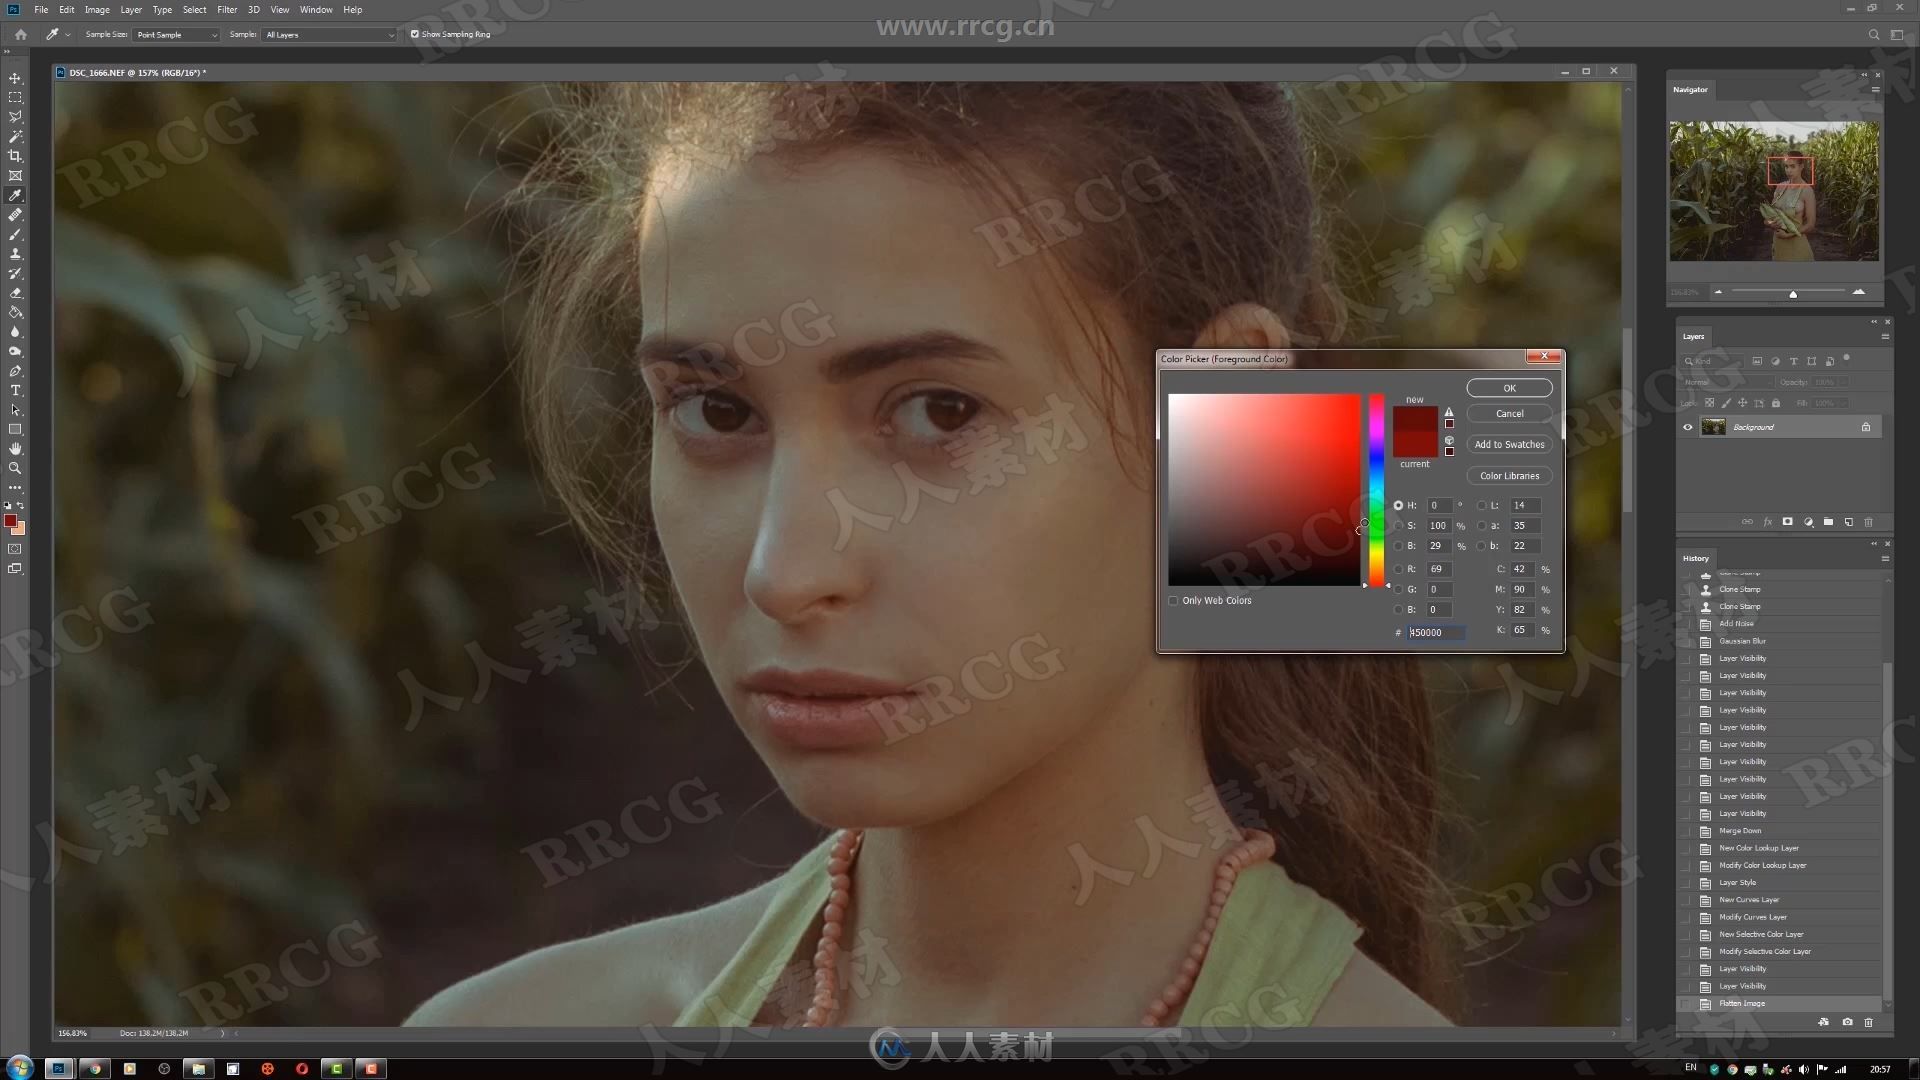Select the Healing Brush tool
This screenshot has width=1920, height=1080.
tap(15, 215)
